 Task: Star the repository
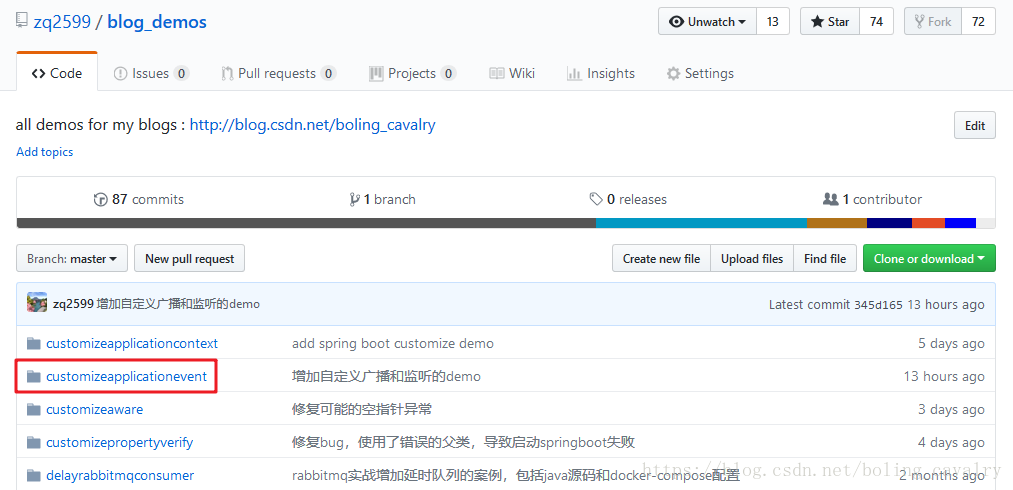pyautogui.click(x=831, y=21)
